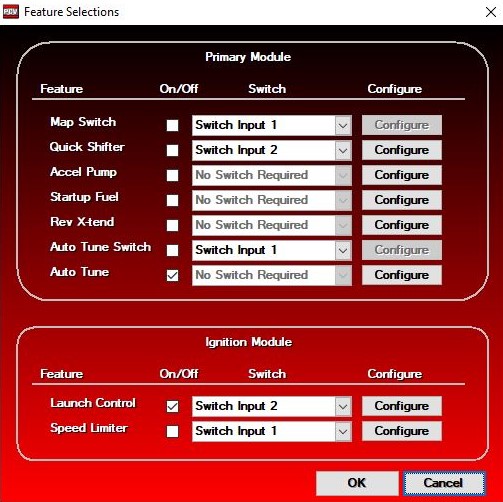Expand the Quick Shifter switch dropdown

tap(272, 150)
